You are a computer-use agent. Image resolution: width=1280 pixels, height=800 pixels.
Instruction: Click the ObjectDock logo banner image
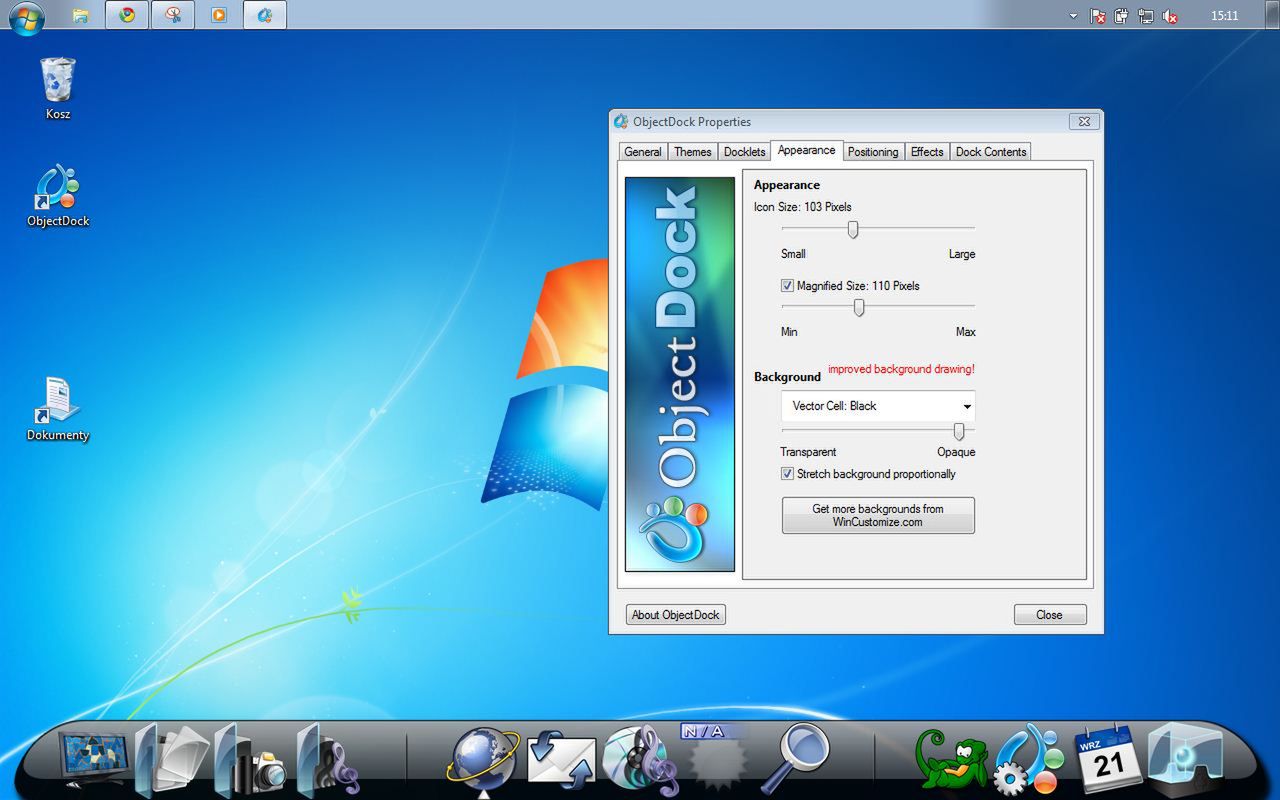680,375
